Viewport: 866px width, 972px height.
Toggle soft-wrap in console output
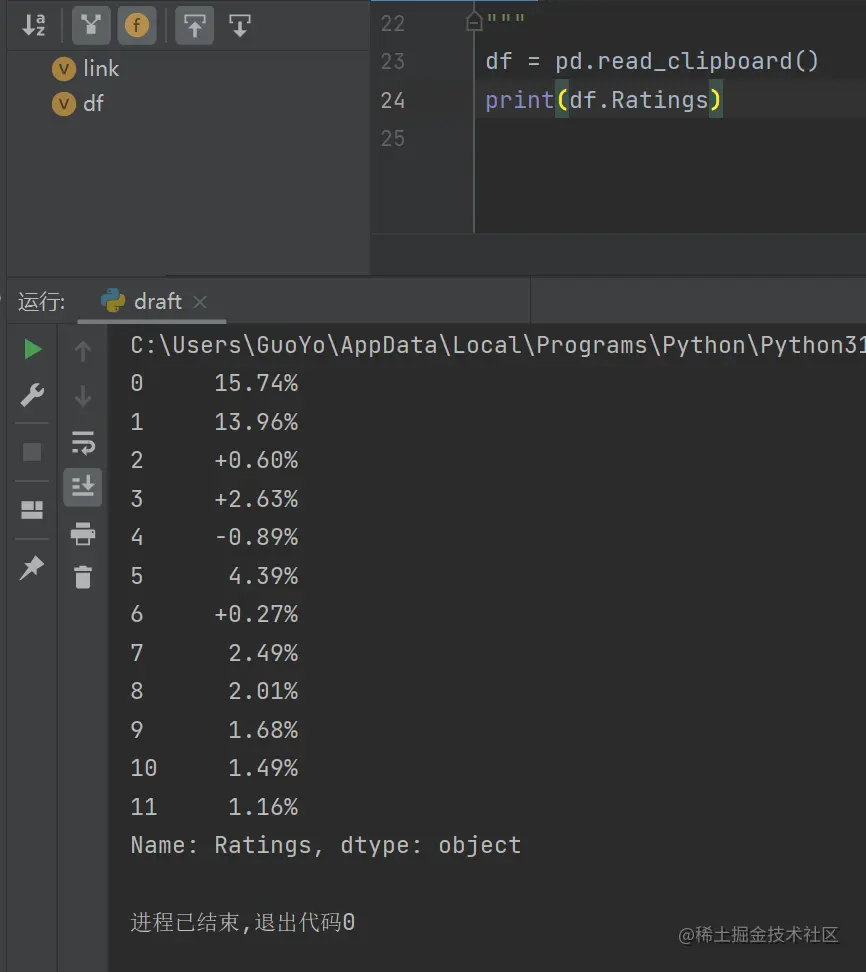pos(83,443)
